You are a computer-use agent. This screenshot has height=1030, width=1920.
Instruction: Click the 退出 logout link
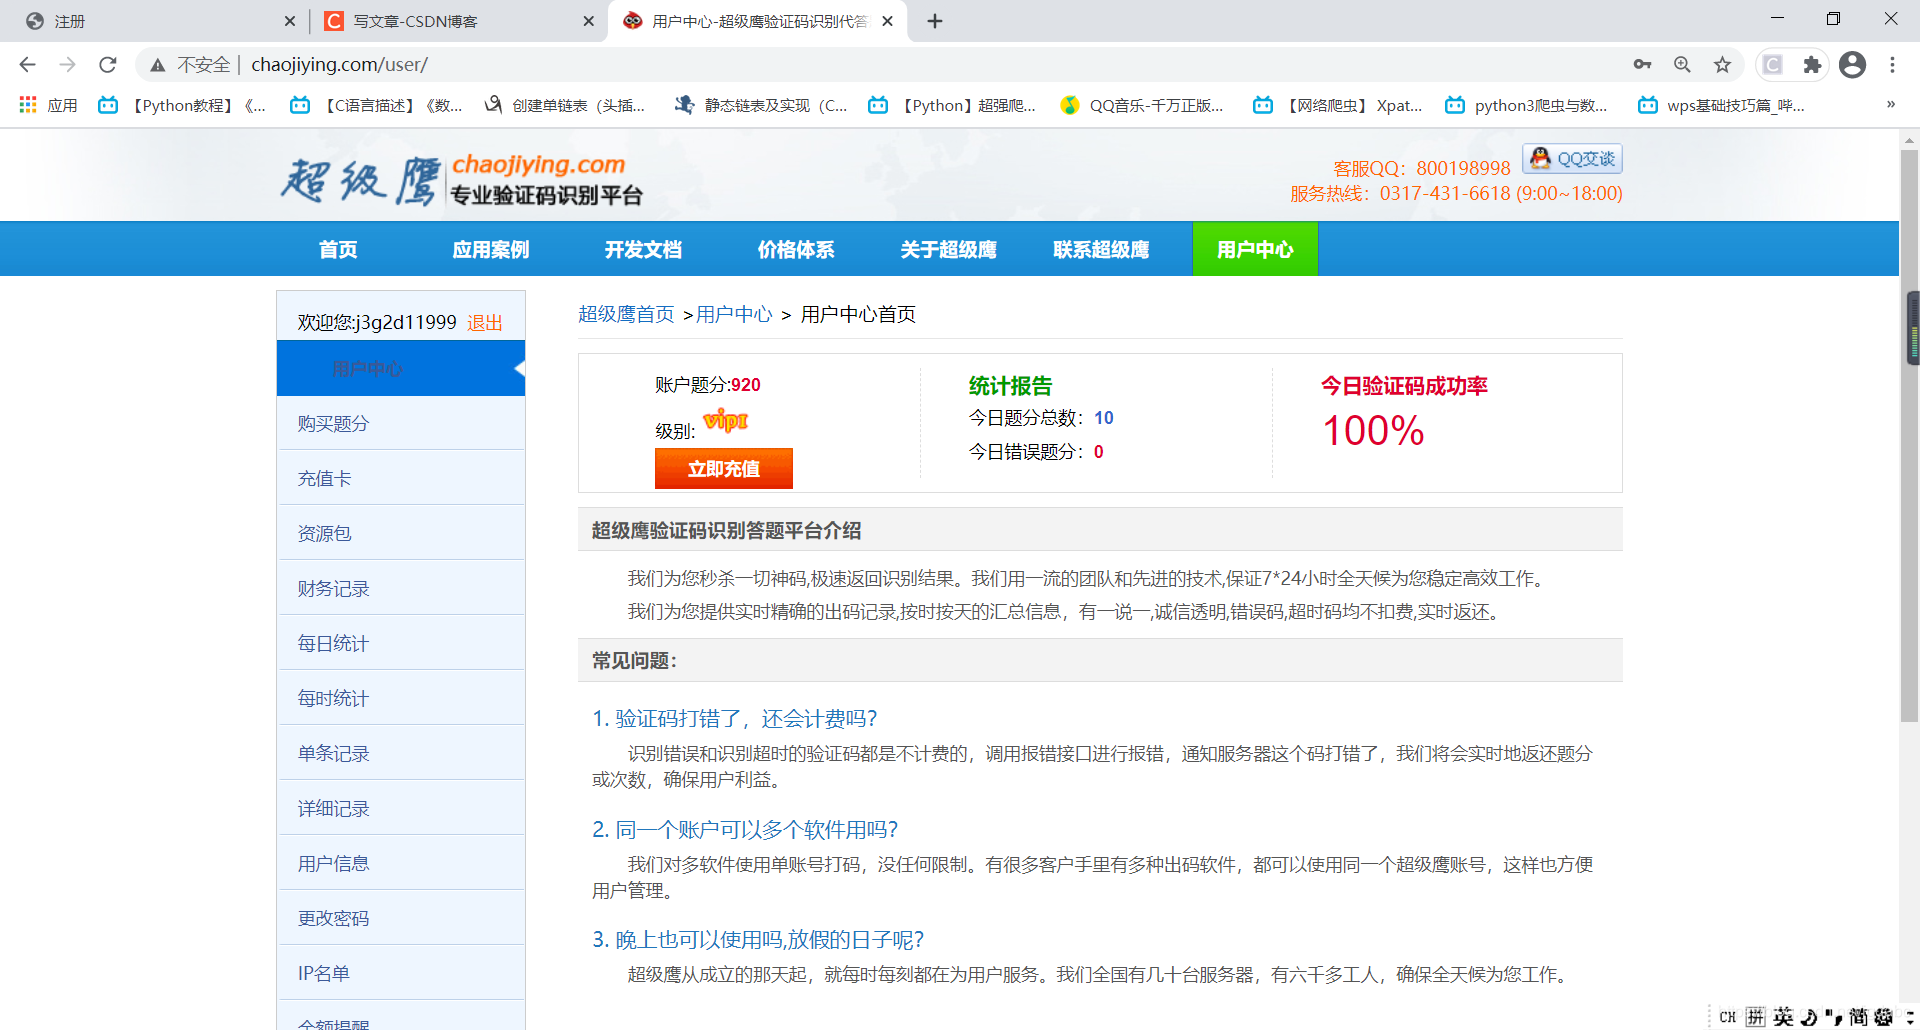pos(485,322)
